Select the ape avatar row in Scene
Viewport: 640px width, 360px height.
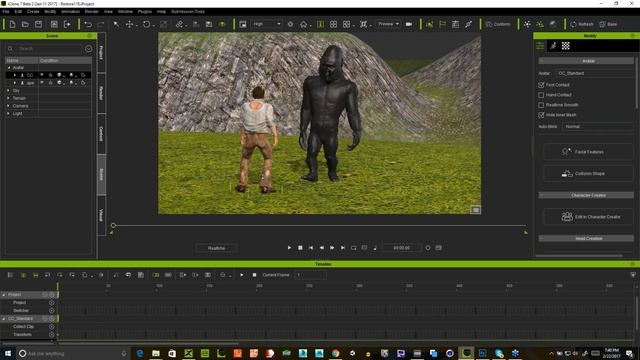(x=48, y=83)
